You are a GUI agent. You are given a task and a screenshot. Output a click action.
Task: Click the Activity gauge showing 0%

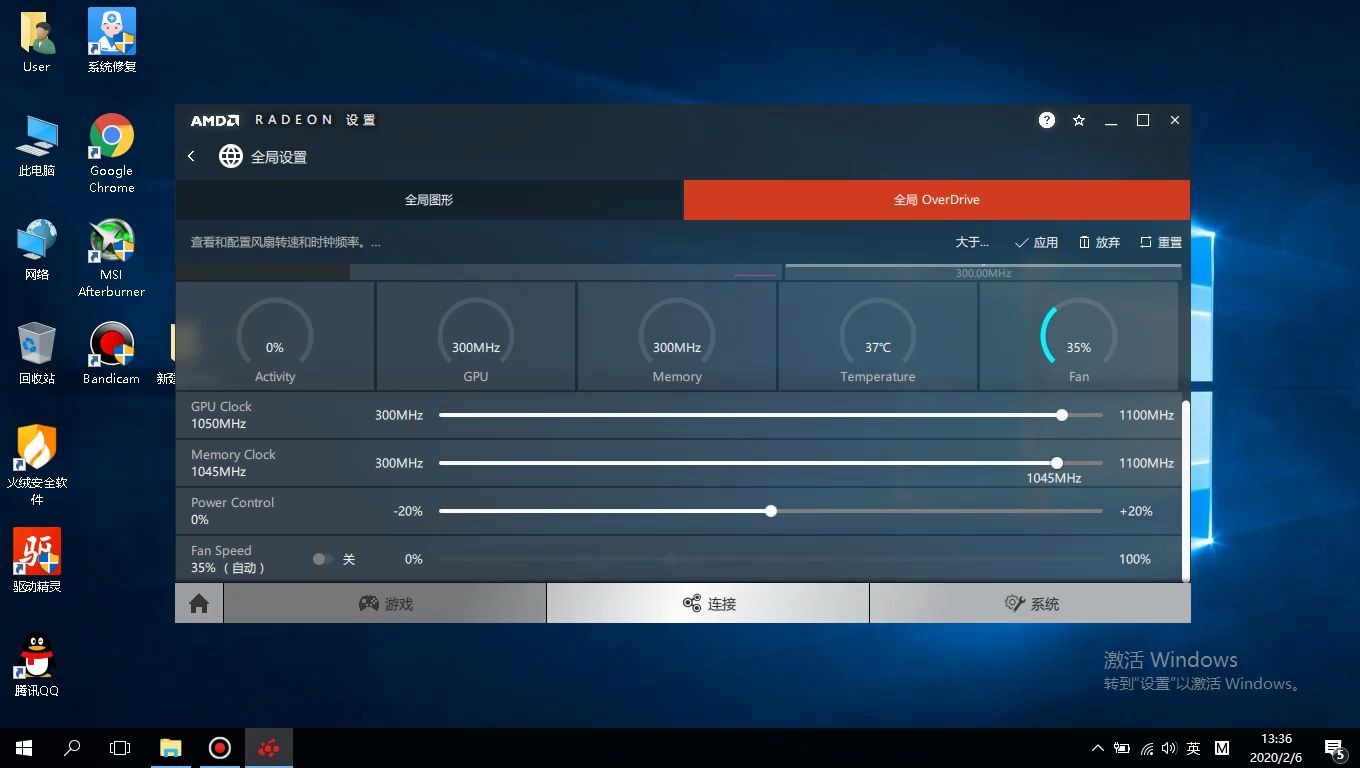coord(275,337)
